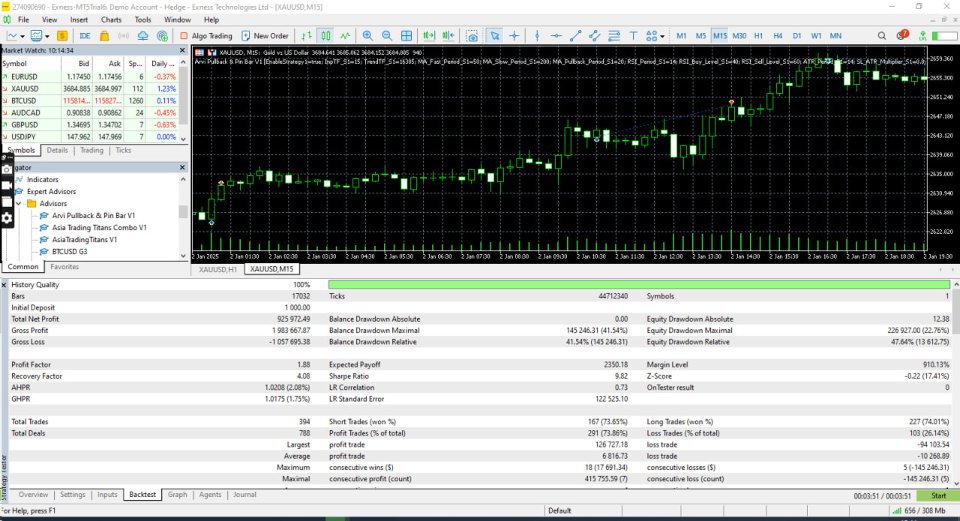The height and width of the screenshot is (521, 960).
Task: Toggle M5 timeframe
Action: [x=700, y=36]
